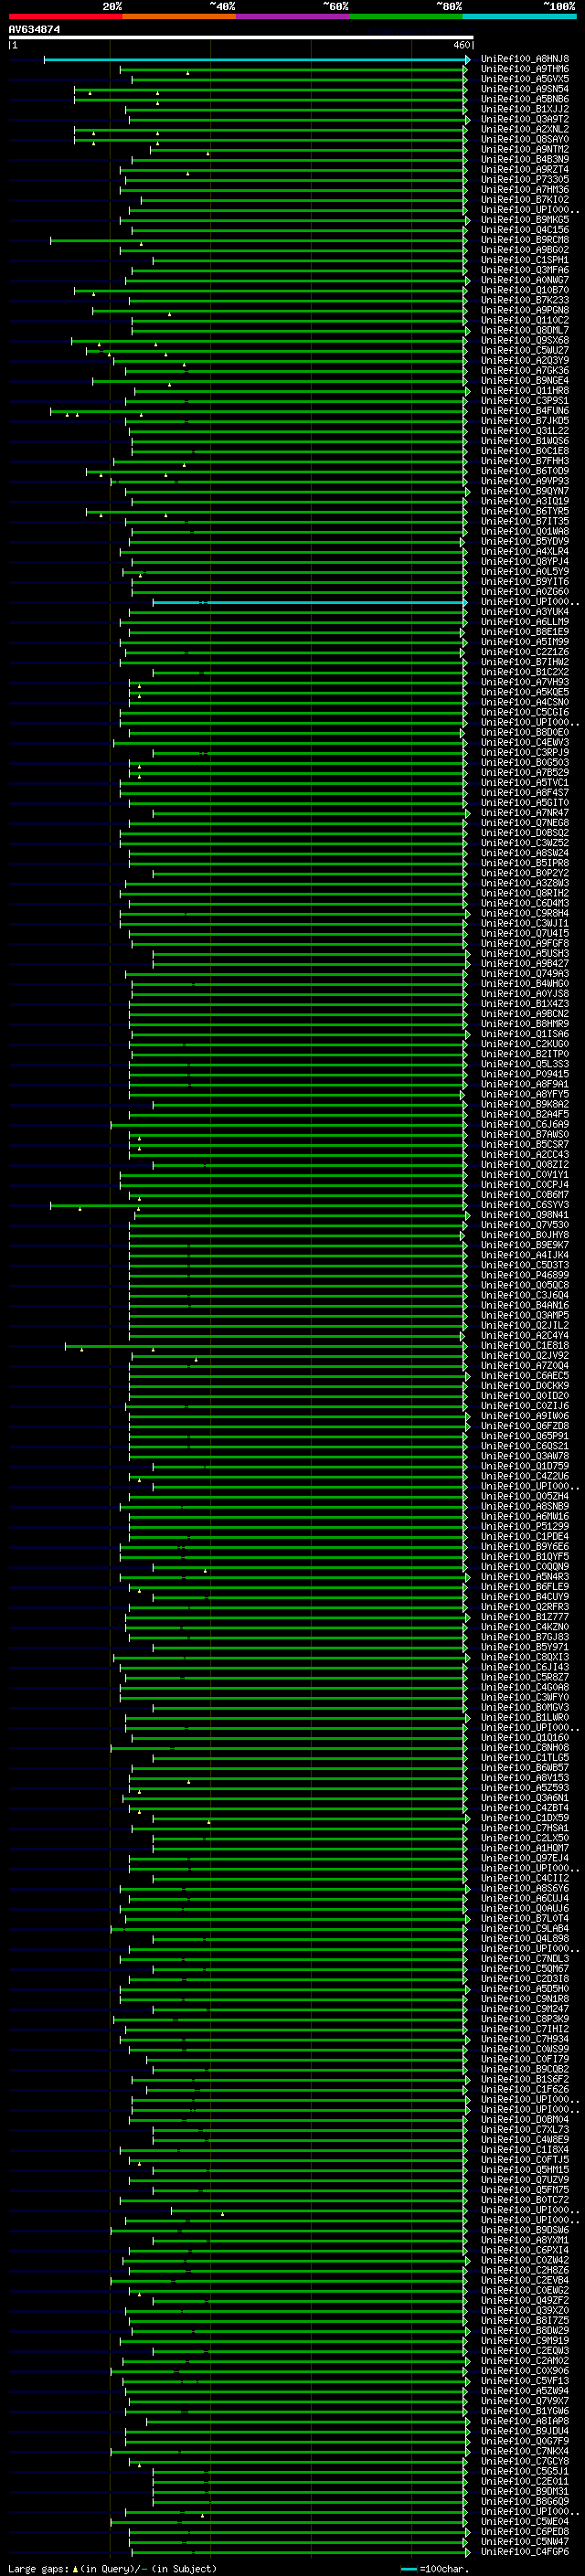Pick hit label UniRef100_C7NKX4
This screenshot has height=2576, width=585.
point(525,2451)
